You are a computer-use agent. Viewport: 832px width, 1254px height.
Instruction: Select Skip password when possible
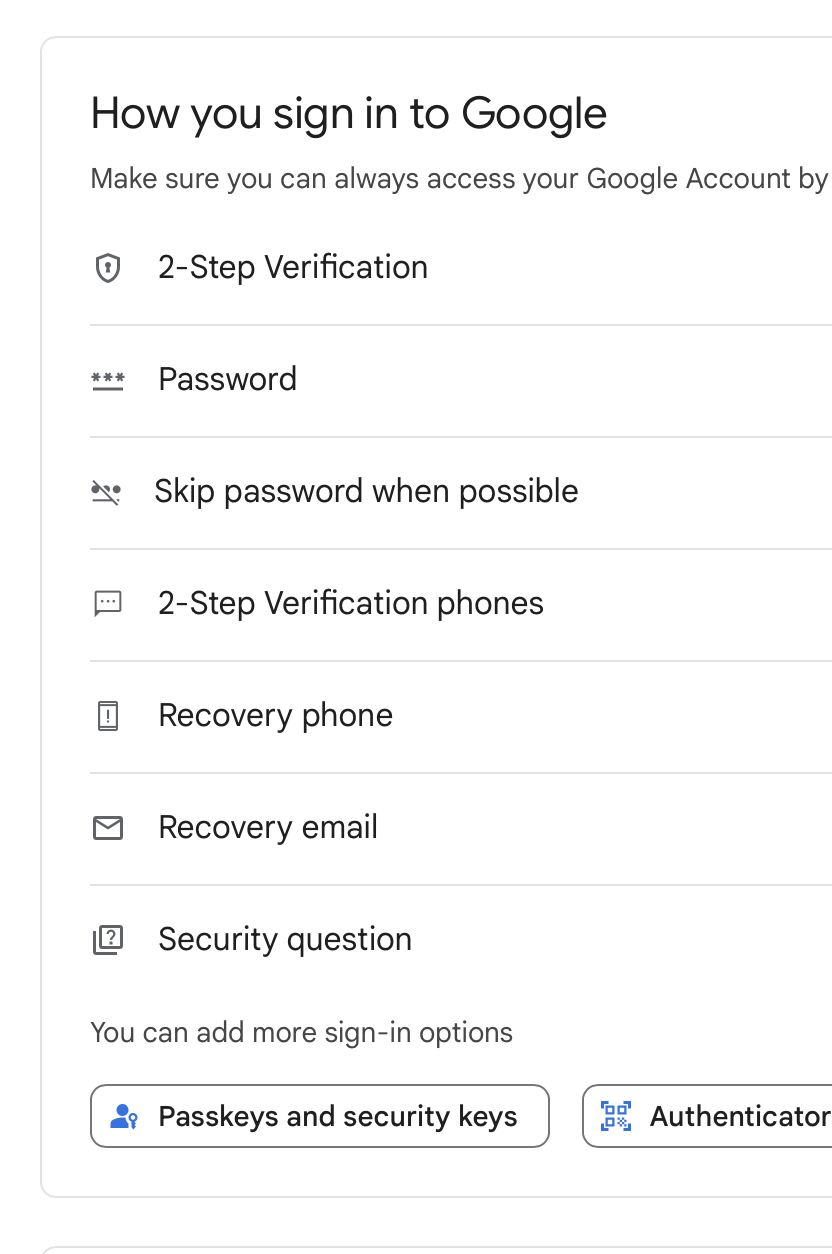tap(366, 492)
